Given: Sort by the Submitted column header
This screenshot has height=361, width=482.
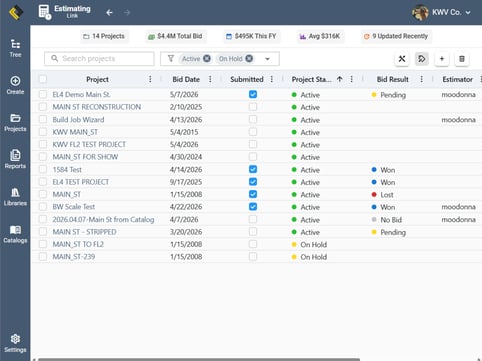Looking at the screenshot, I should pos(247,79).
